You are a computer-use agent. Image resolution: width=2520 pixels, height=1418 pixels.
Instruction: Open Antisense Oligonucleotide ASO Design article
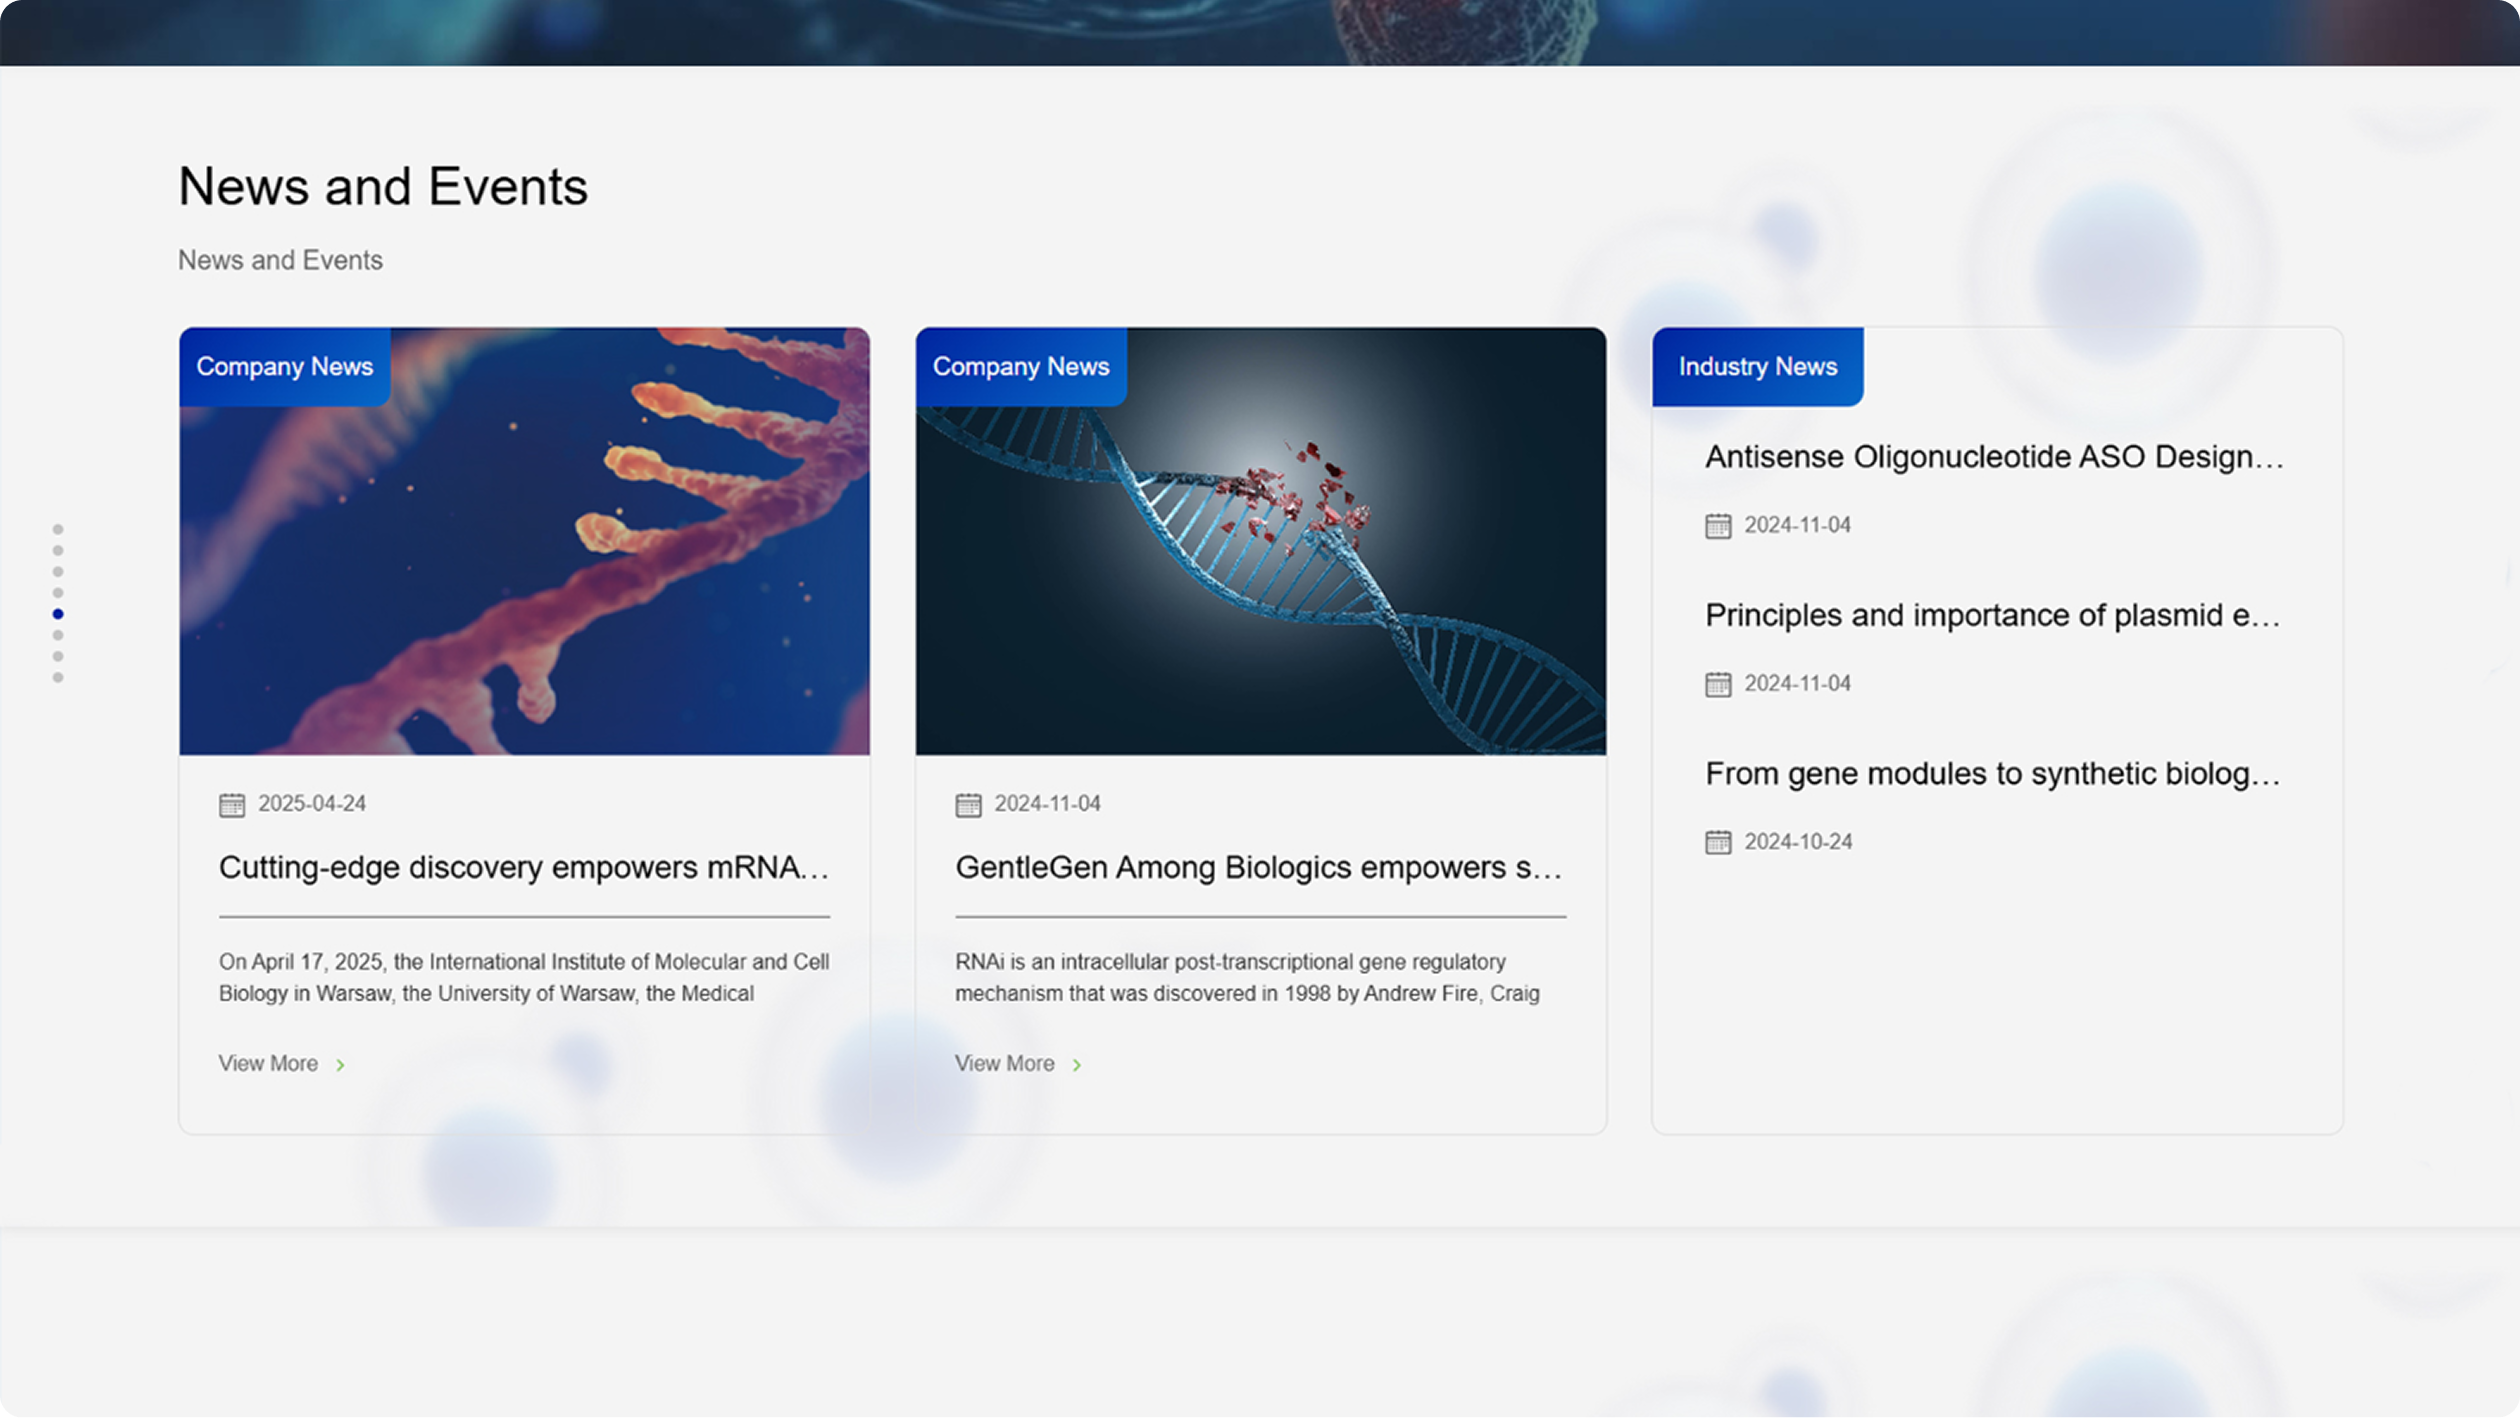(x=1994, y=457)
